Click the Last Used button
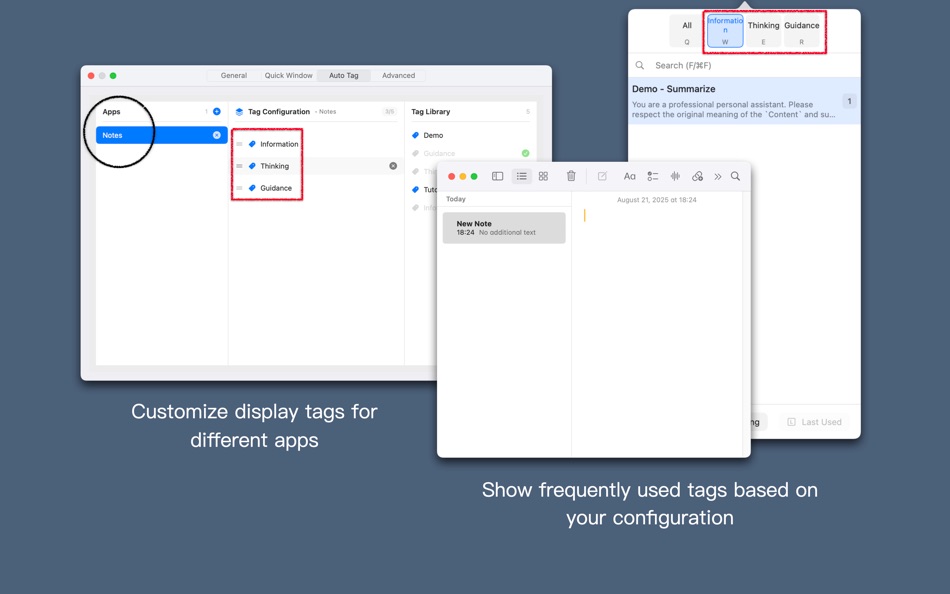This screenshot has height=594, width=950. click(x=814, y=421)
